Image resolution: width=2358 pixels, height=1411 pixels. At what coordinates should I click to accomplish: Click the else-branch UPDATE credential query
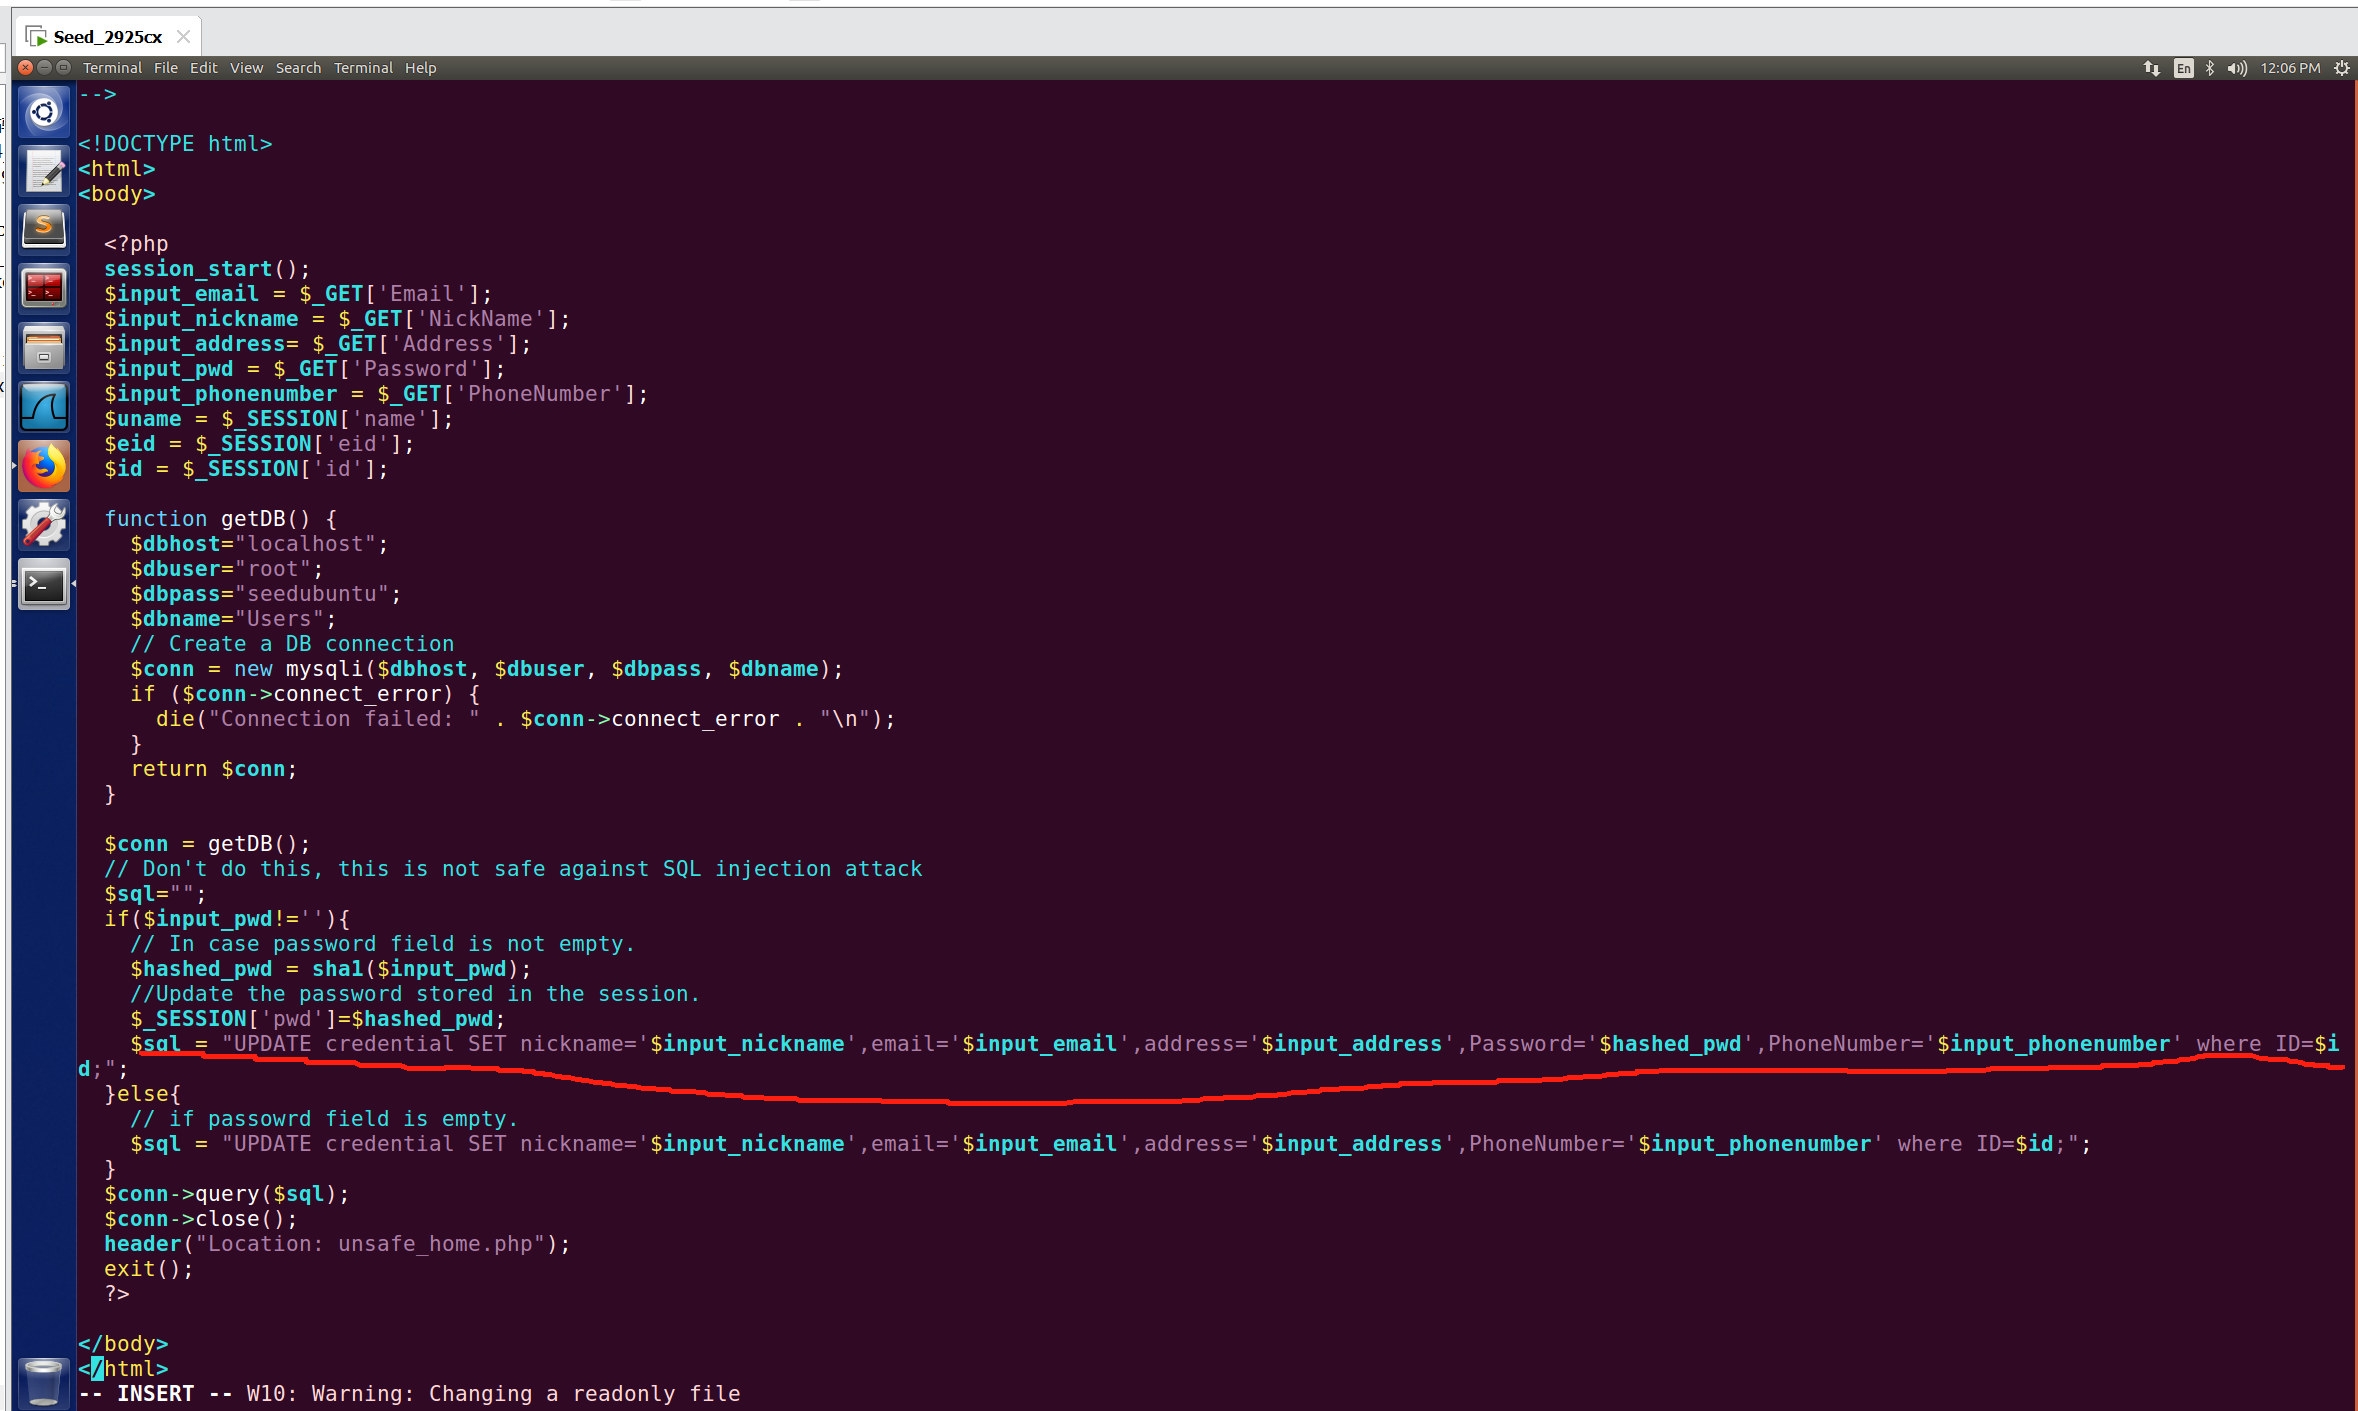click(1110, 1144)
